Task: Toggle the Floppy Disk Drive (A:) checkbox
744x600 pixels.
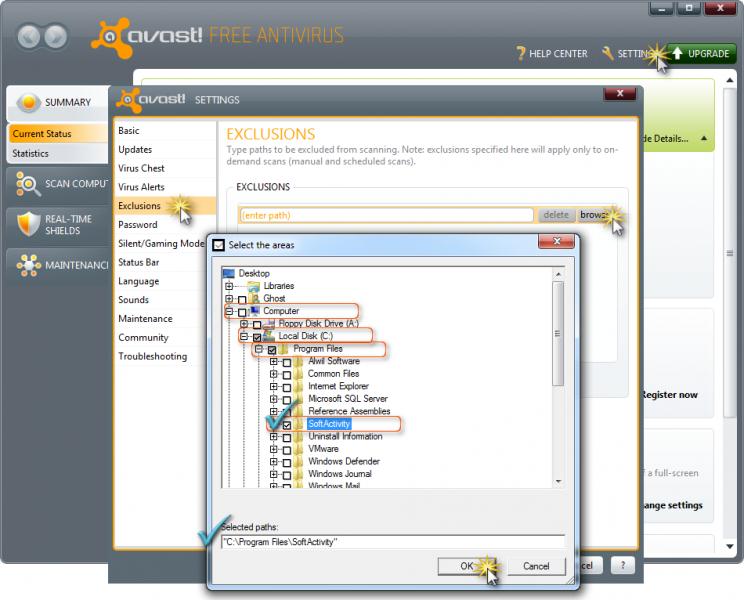Action: click(x=257, y=324)
